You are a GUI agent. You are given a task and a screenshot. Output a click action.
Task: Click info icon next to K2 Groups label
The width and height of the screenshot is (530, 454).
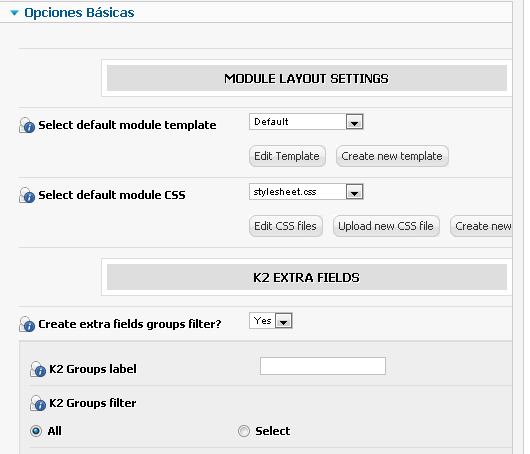click(38, 369)
